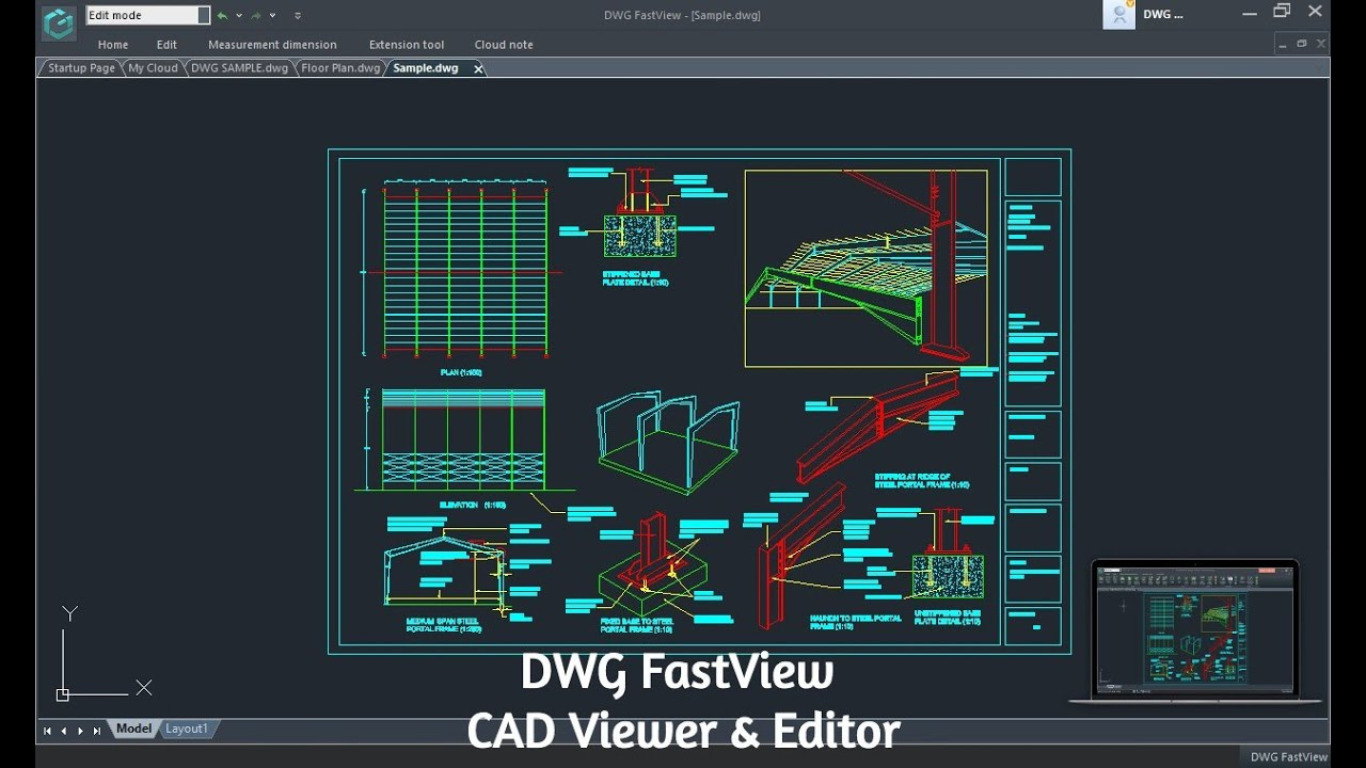Click the DWG FastView logo icon
The height and width of the screenshot is (768, 1366).
tap(58, 20)
